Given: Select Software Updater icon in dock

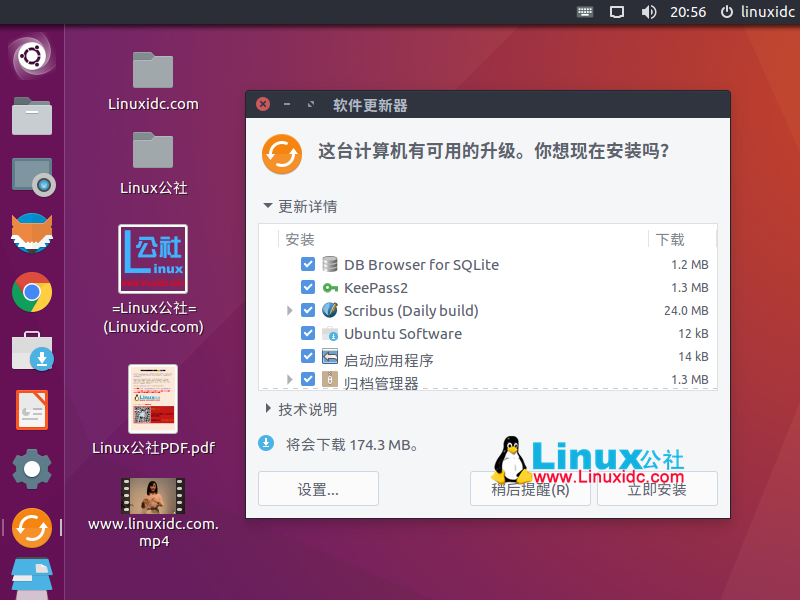Looking at the screenshot, I should tap(32, 528).
